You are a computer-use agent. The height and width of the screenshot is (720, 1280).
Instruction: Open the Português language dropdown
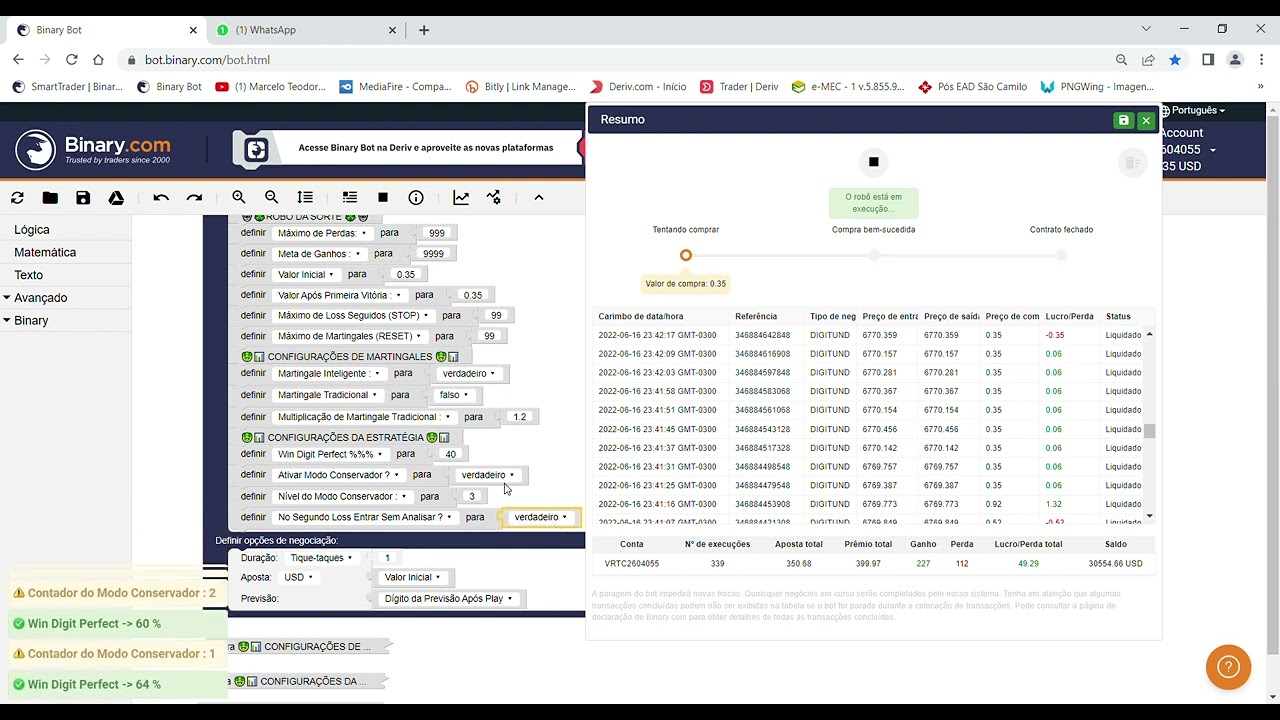pyautogui.click(x=1193, y=110)
